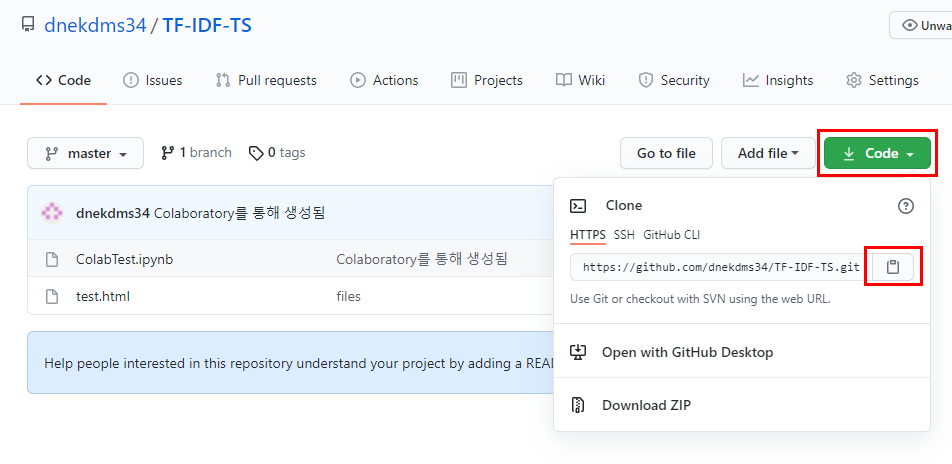The height and width of the screenshot is (464, 952).
Task: Click the Clone help question mark icon
Action: (905, 206)
